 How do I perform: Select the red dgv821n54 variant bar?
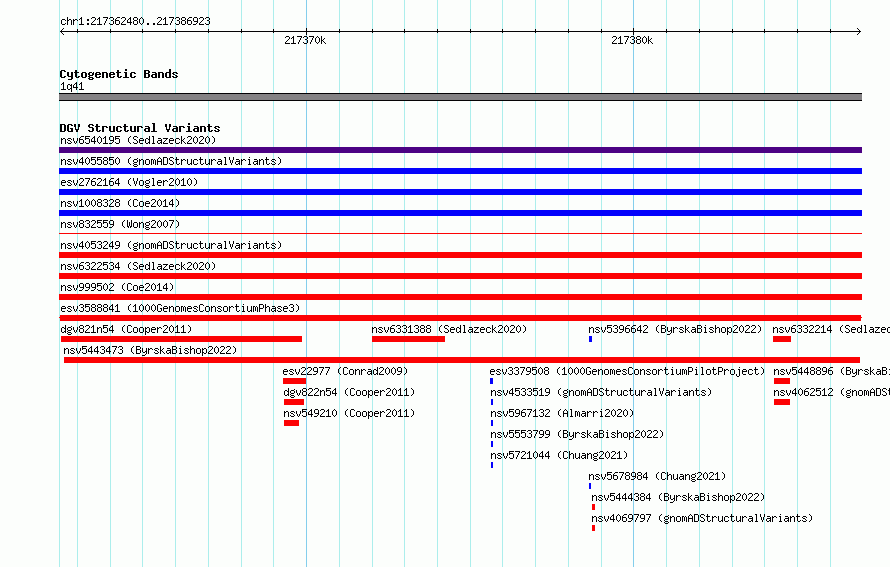(181, 339)
